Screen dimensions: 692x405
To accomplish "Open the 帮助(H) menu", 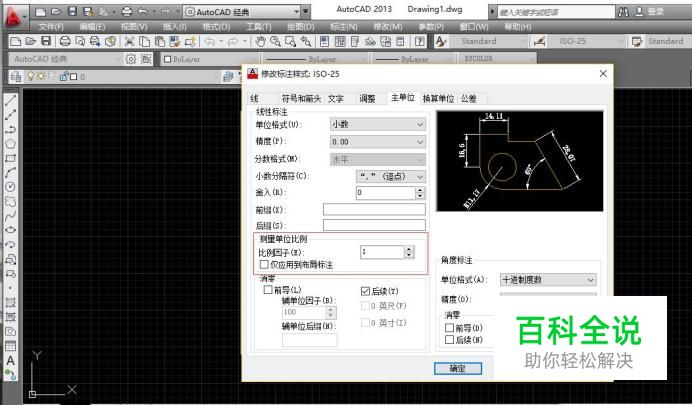I will (518, 27).
